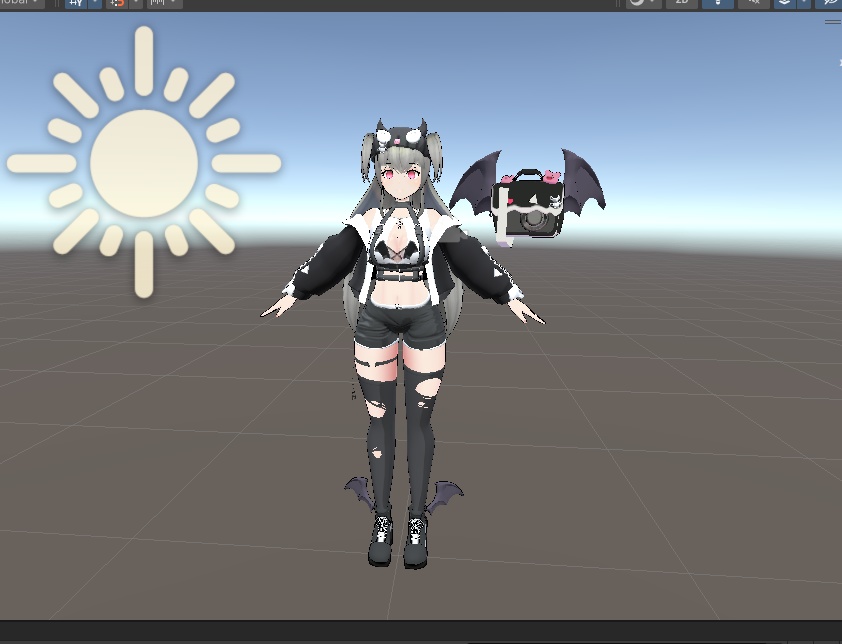Toggle the scene grid visibility icon
Screen dimensions: 842x644
click(75, 3)
